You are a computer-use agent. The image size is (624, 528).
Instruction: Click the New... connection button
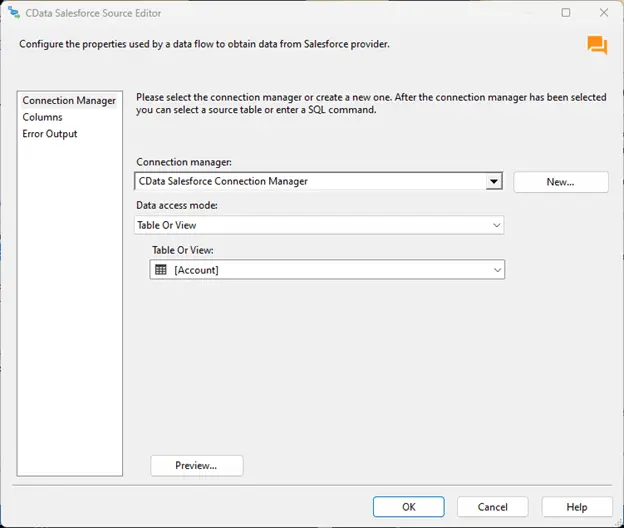tap(560, 182)
